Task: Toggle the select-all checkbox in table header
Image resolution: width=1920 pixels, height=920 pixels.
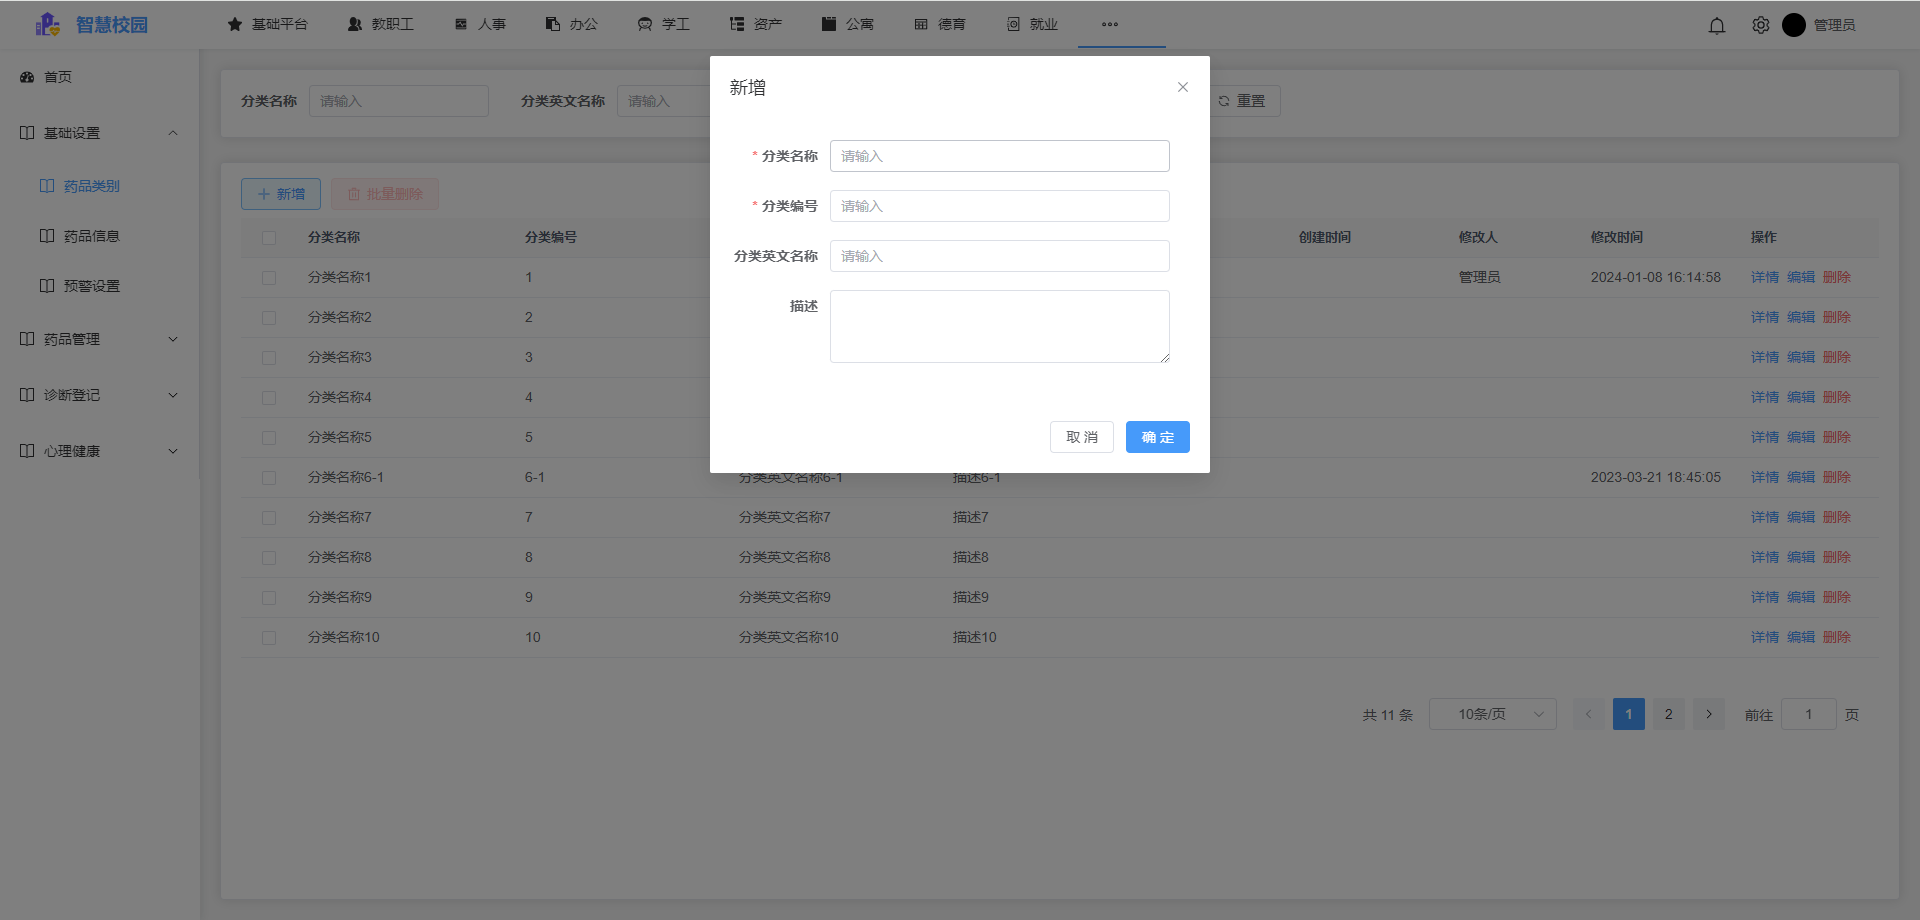Action: click(269, 238)
